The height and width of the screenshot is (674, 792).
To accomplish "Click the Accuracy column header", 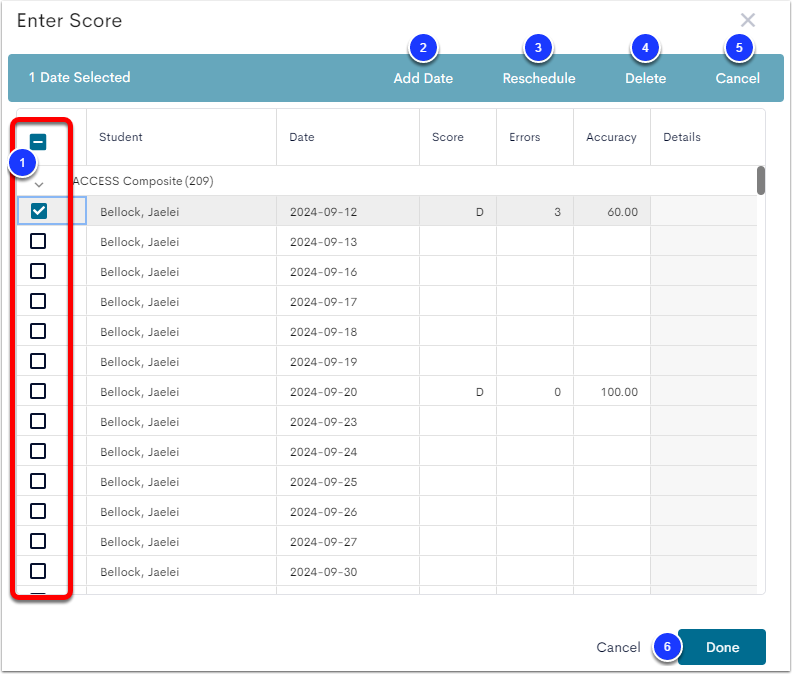I will (611, 137).
